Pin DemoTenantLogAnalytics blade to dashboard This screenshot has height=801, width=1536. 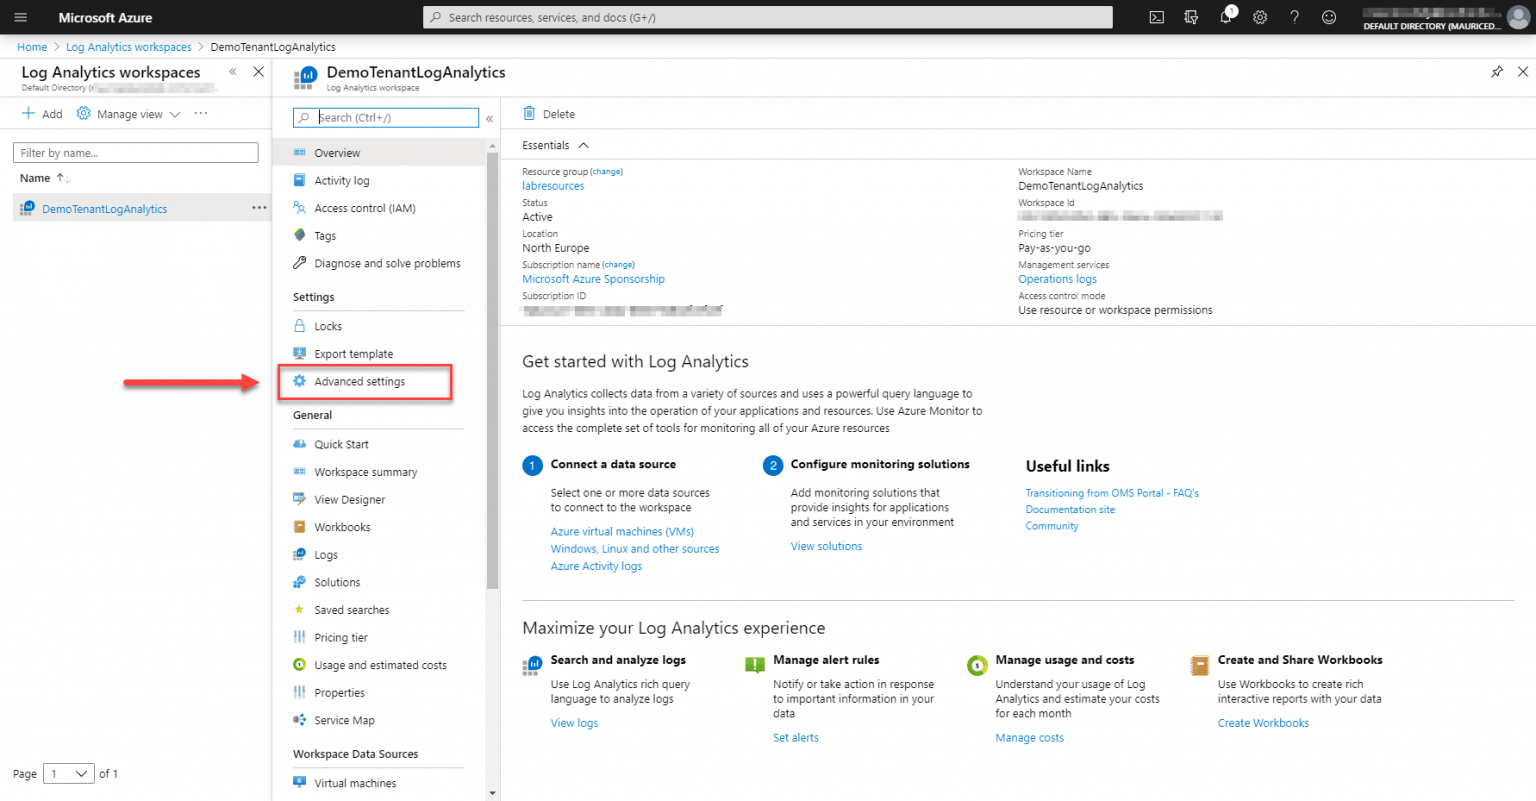tap(1497, 72)
